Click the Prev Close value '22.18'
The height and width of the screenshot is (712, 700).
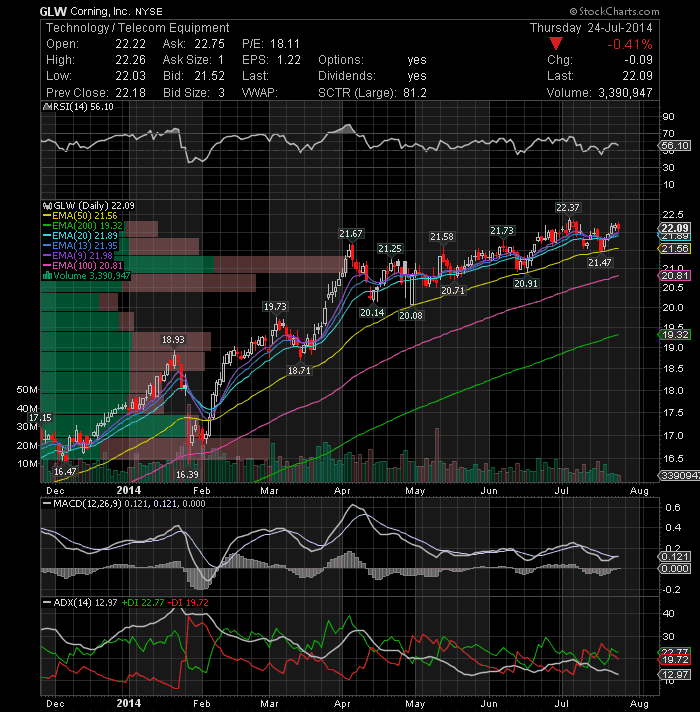coord(130,93)
